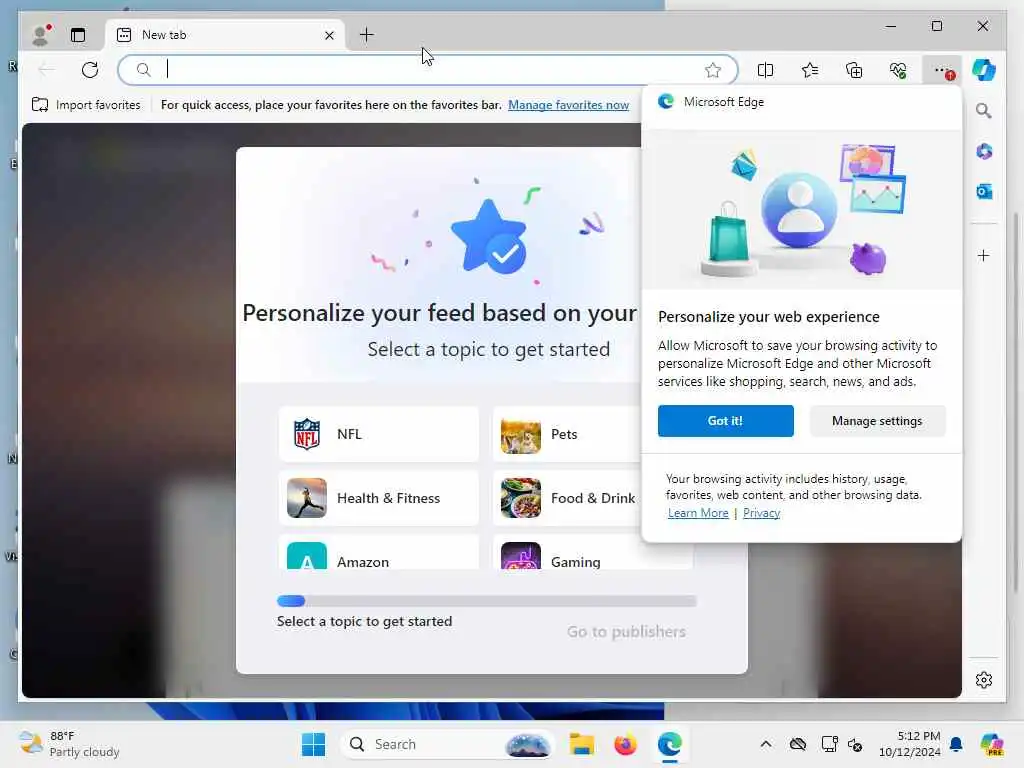Close the New tab tab
The width and height of the screenshot is (1024, 768).
point(329,35)
